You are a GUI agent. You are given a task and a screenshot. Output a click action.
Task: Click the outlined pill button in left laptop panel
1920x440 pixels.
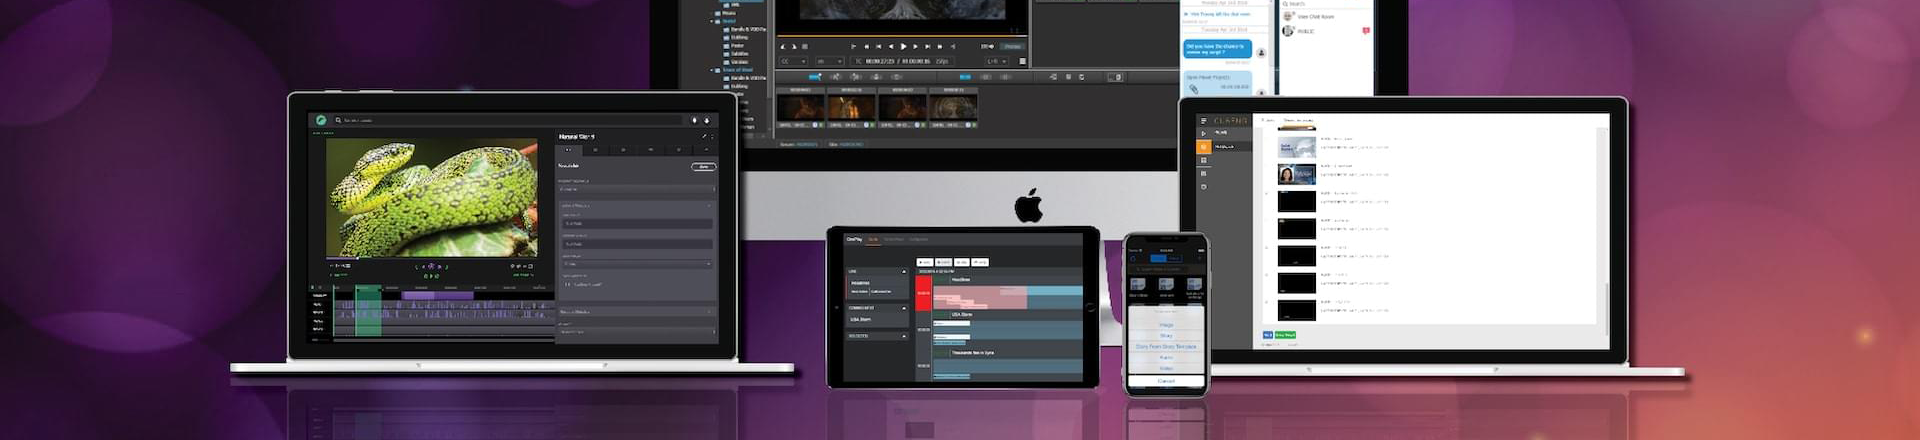click(704, 167)
